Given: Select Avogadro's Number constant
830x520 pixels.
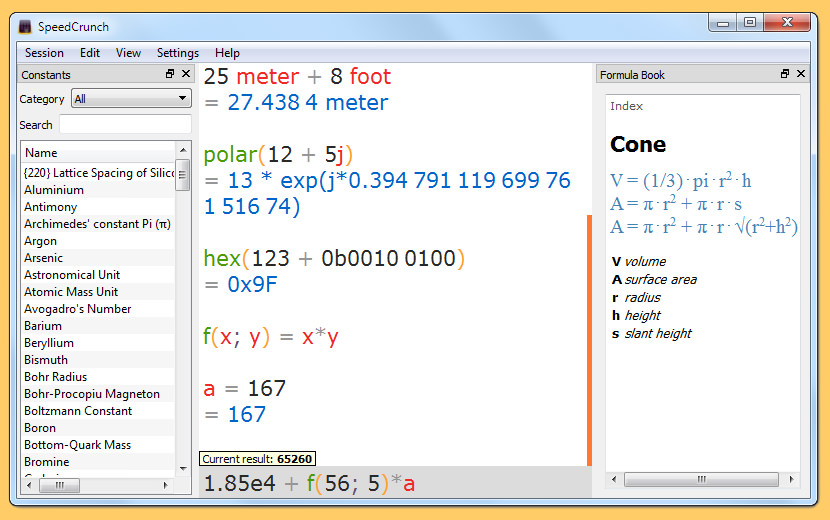Looking at the screenshot, I should (x=98, y=308).
